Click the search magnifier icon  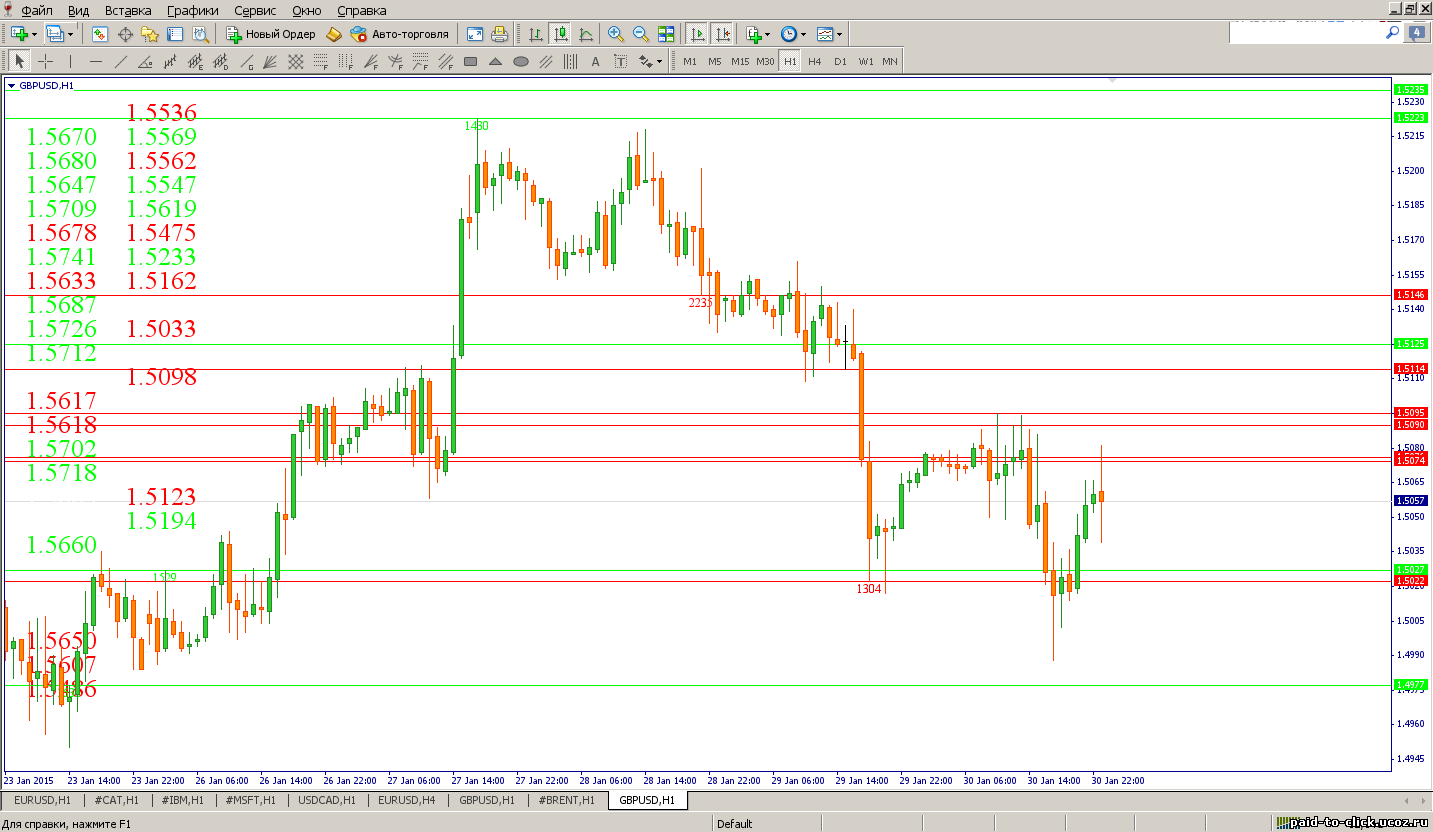pyautogui.click(x=1391, y=33)
